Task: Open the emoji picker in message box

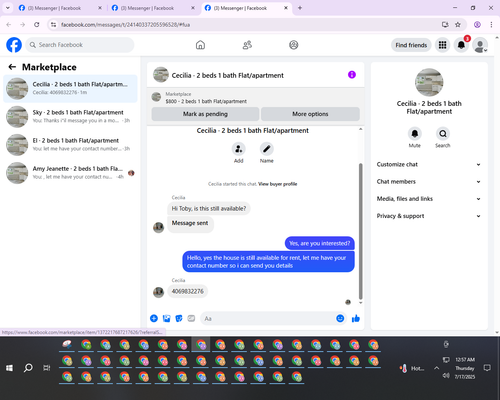Action: 340,318
